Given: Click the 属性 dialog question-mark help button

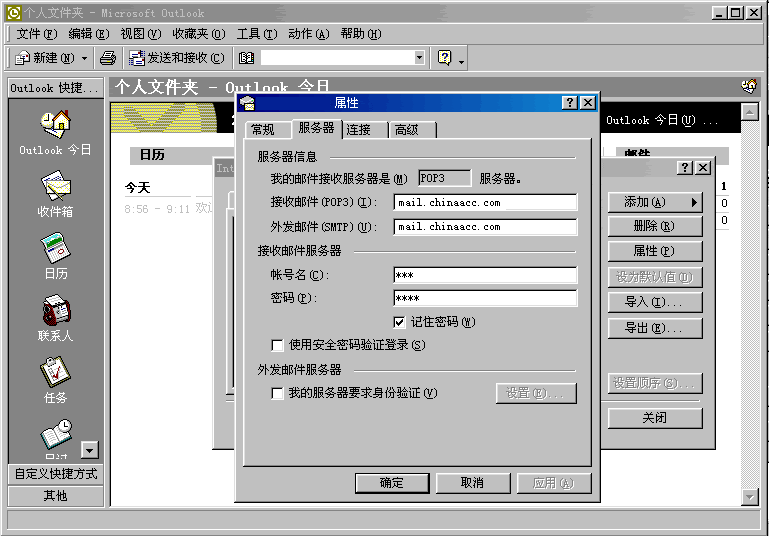Looking at the screenshot, I should (x=569, y=102).
